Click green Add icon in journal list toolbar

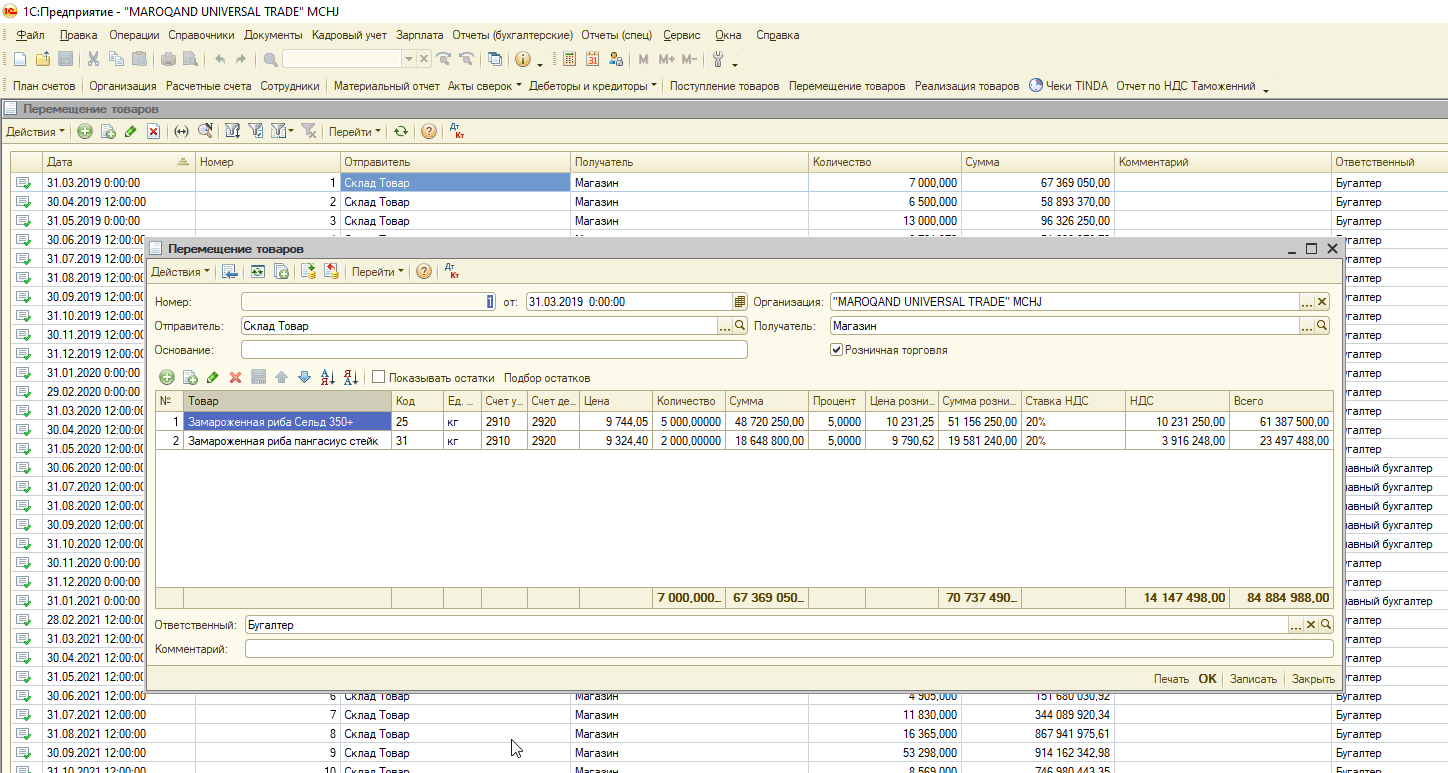click(x=85, y=131)
